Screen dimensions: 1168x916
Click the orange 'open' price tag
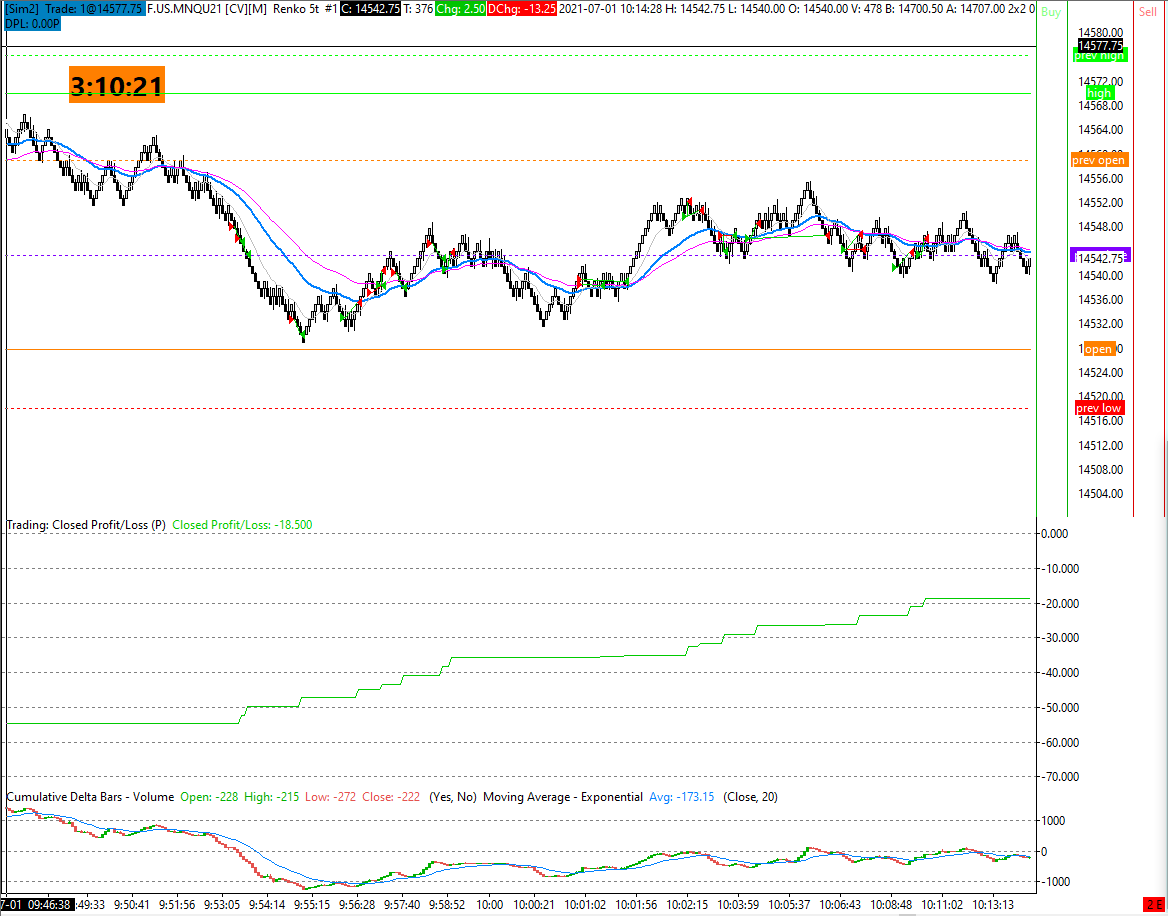coord(1098,349)
